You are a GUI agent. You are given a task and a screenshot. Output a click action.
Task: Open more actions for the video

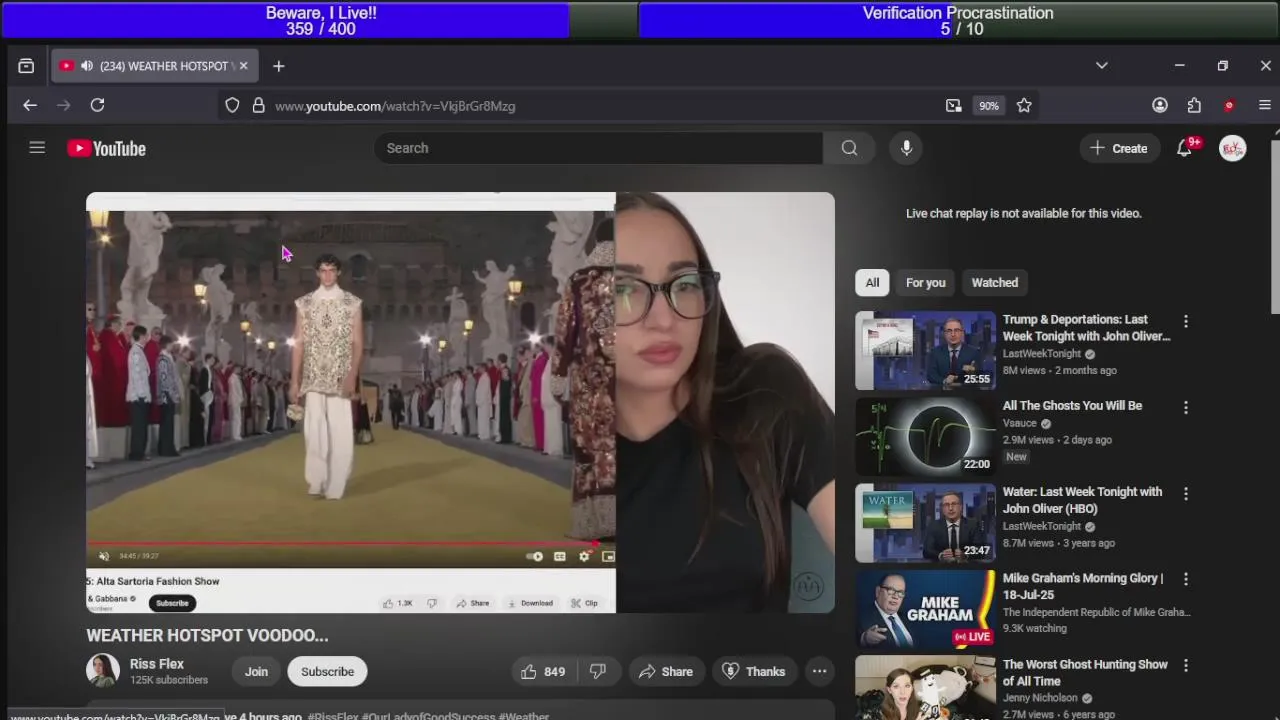(819, 671)
